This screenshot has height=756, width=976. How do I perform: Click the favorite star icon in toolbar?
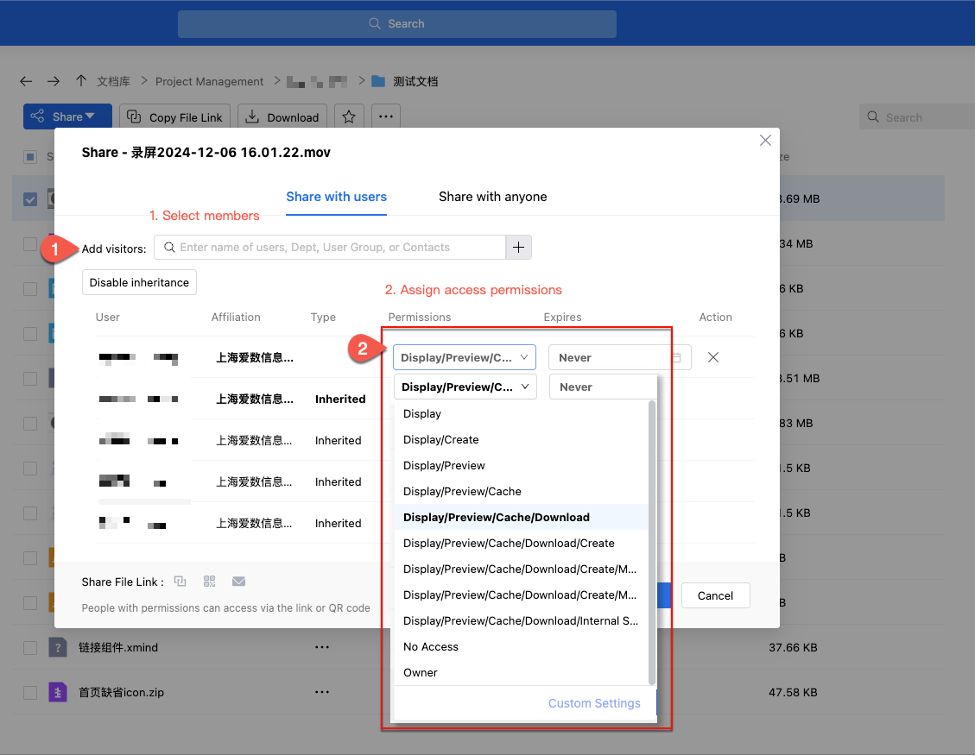[x=349, y=117]
